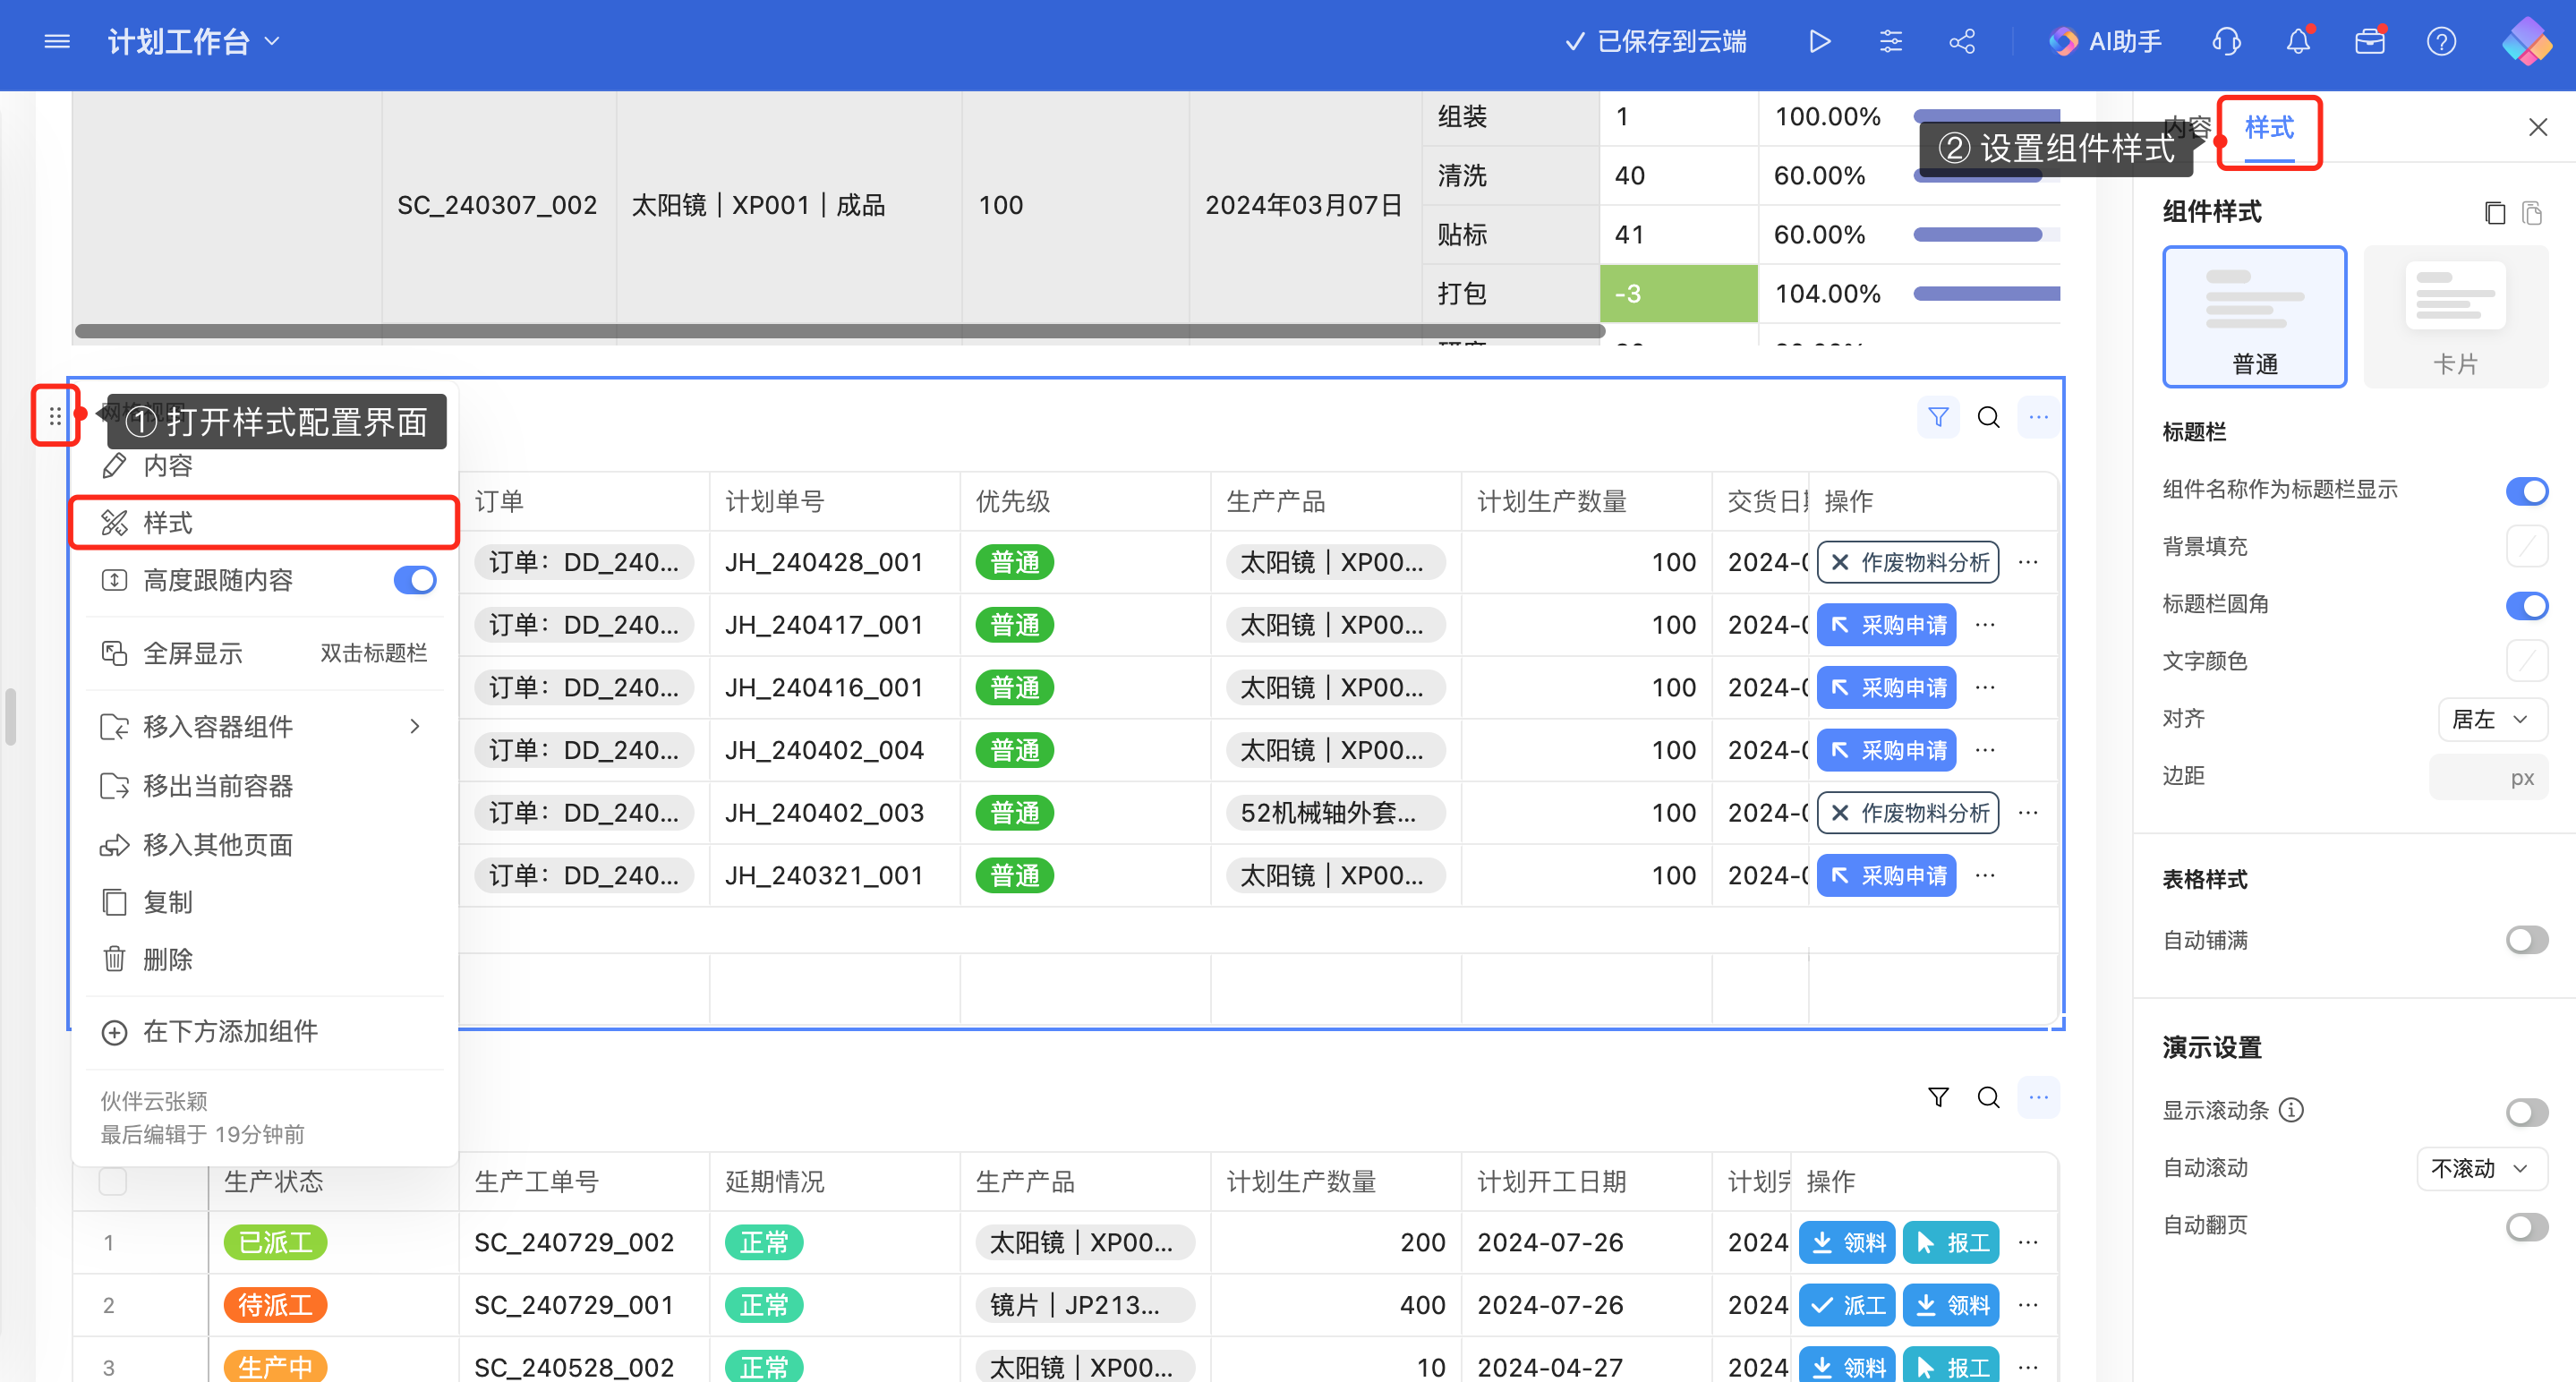Choose 内容 in context menu
The image size is (2576, 1382).
(264, 465)
